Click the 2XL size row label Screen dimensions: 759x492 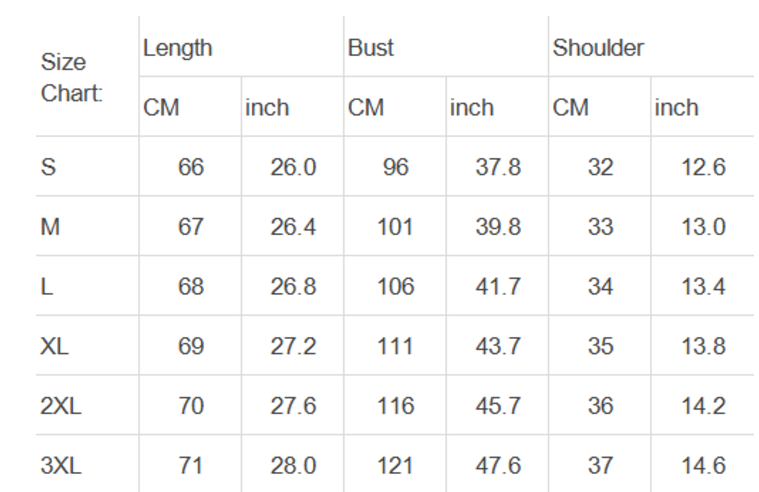(60, 406)
